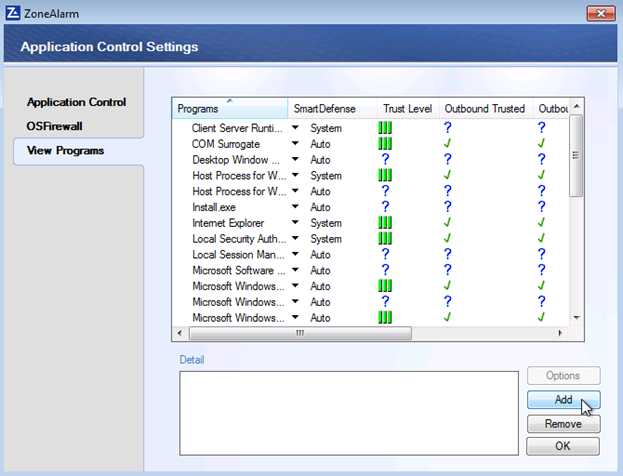The width and height of the screenshot is (623, 476).
Task: Click the Remove button
Action: (x=563, y=424)
